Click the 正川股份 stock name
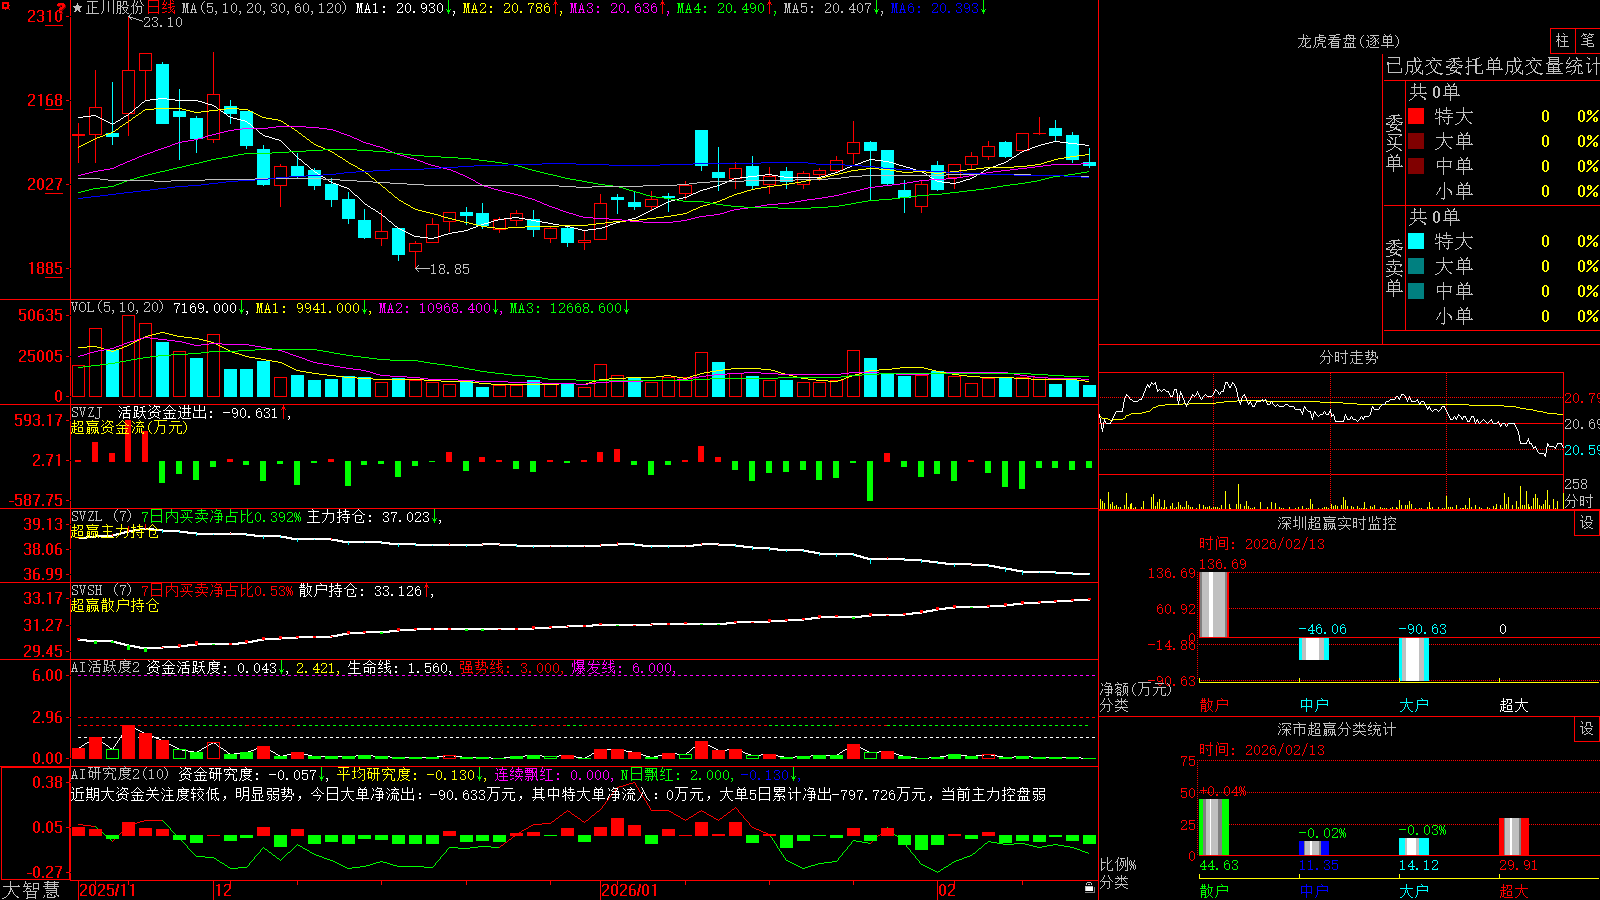This screenshot has height=900, width=1600. pos(115,8)
